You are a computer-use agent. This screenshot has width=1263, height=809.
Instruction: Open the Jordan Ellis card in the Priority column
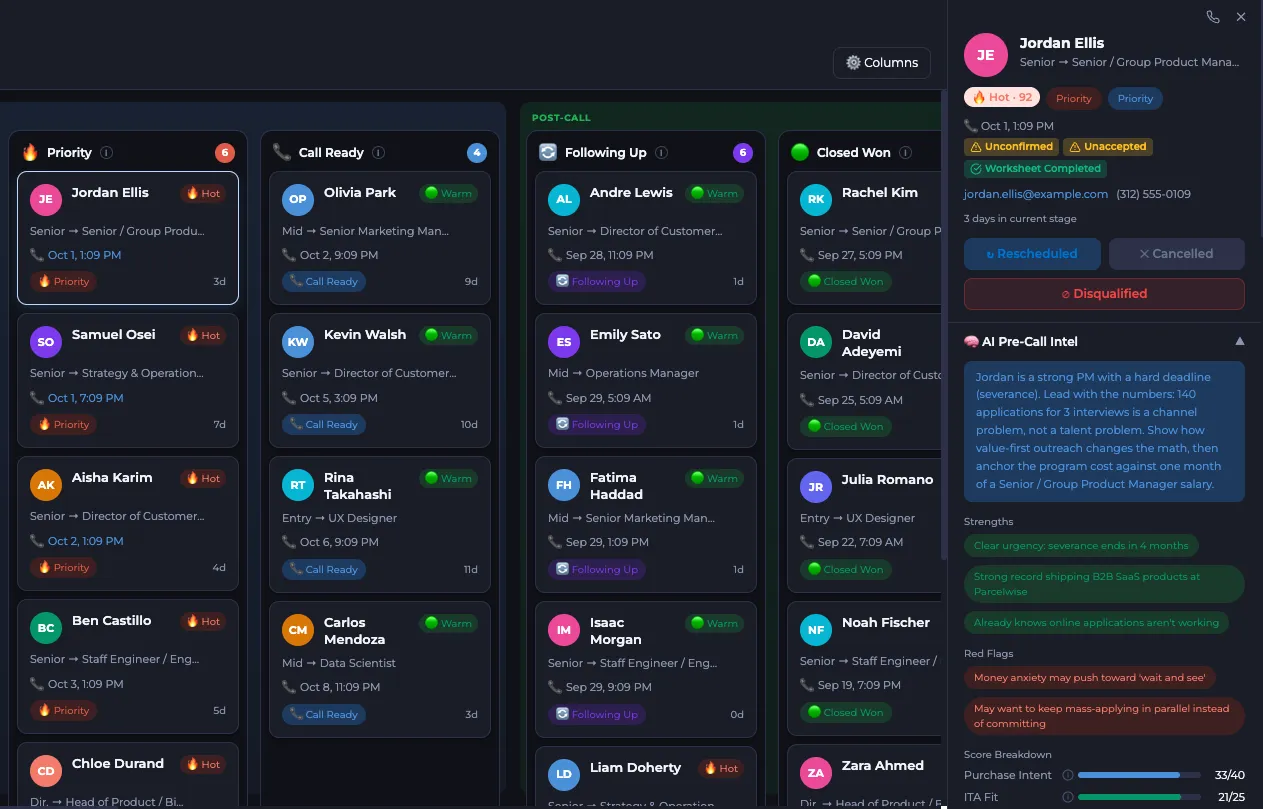128,237
